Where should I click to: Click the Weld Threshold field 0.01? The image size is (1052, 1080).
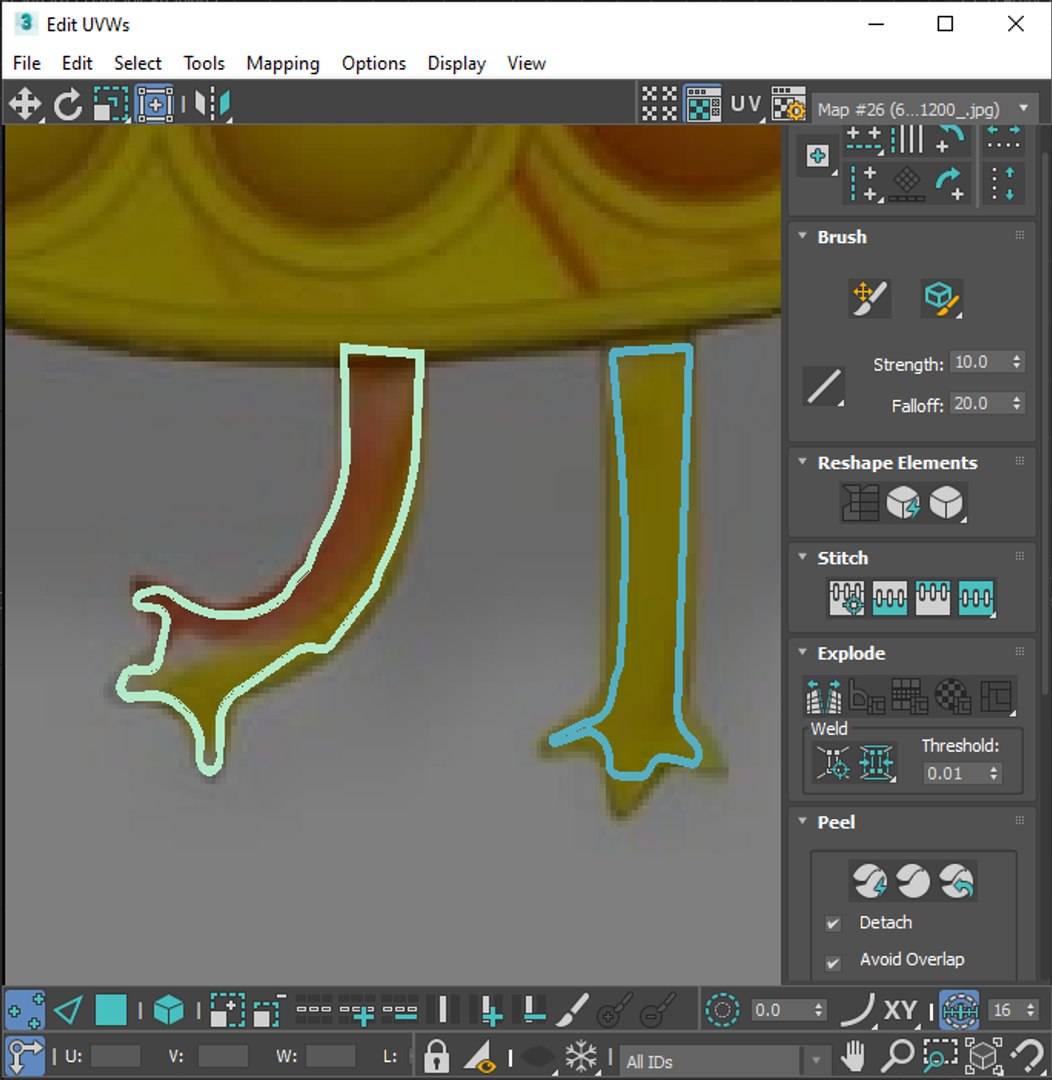coord(956,773)
